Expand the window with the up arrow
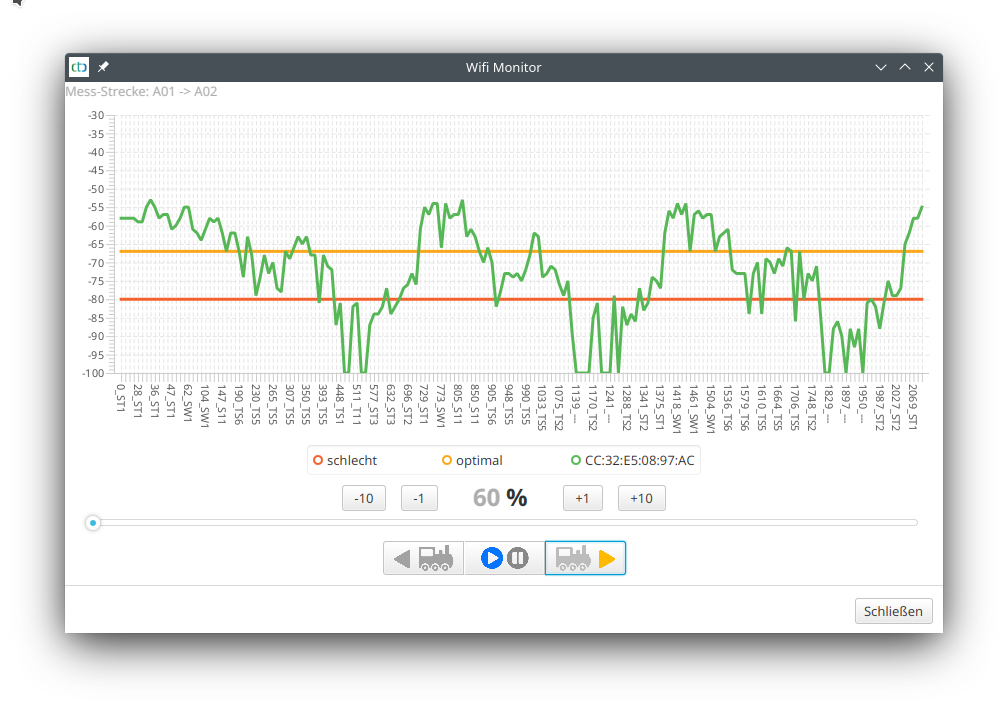Screen dimensions: 1008x710 pos(904,67)
